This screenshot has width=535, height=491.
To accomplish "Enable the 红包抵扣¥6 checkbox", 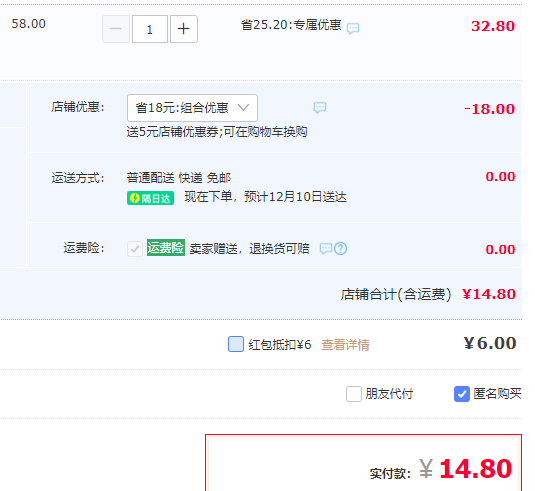I will point(236,344).
